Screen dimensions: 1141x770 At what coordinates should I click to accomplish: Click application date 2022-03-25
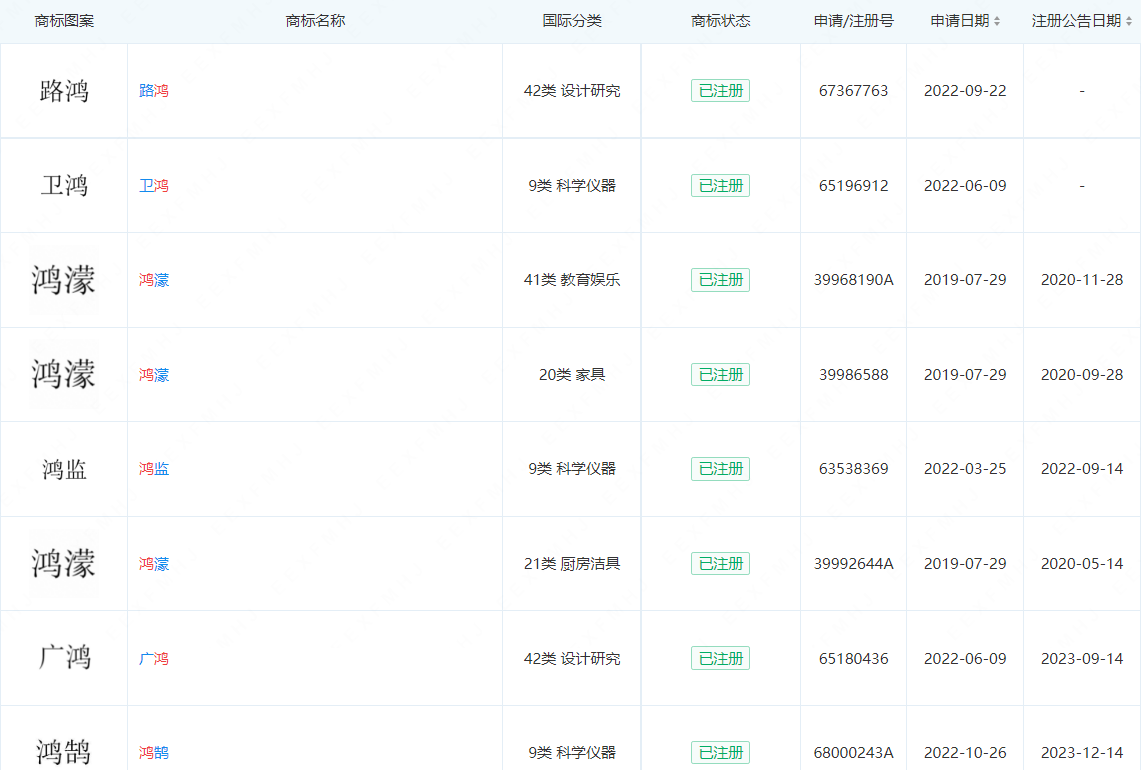965,469
